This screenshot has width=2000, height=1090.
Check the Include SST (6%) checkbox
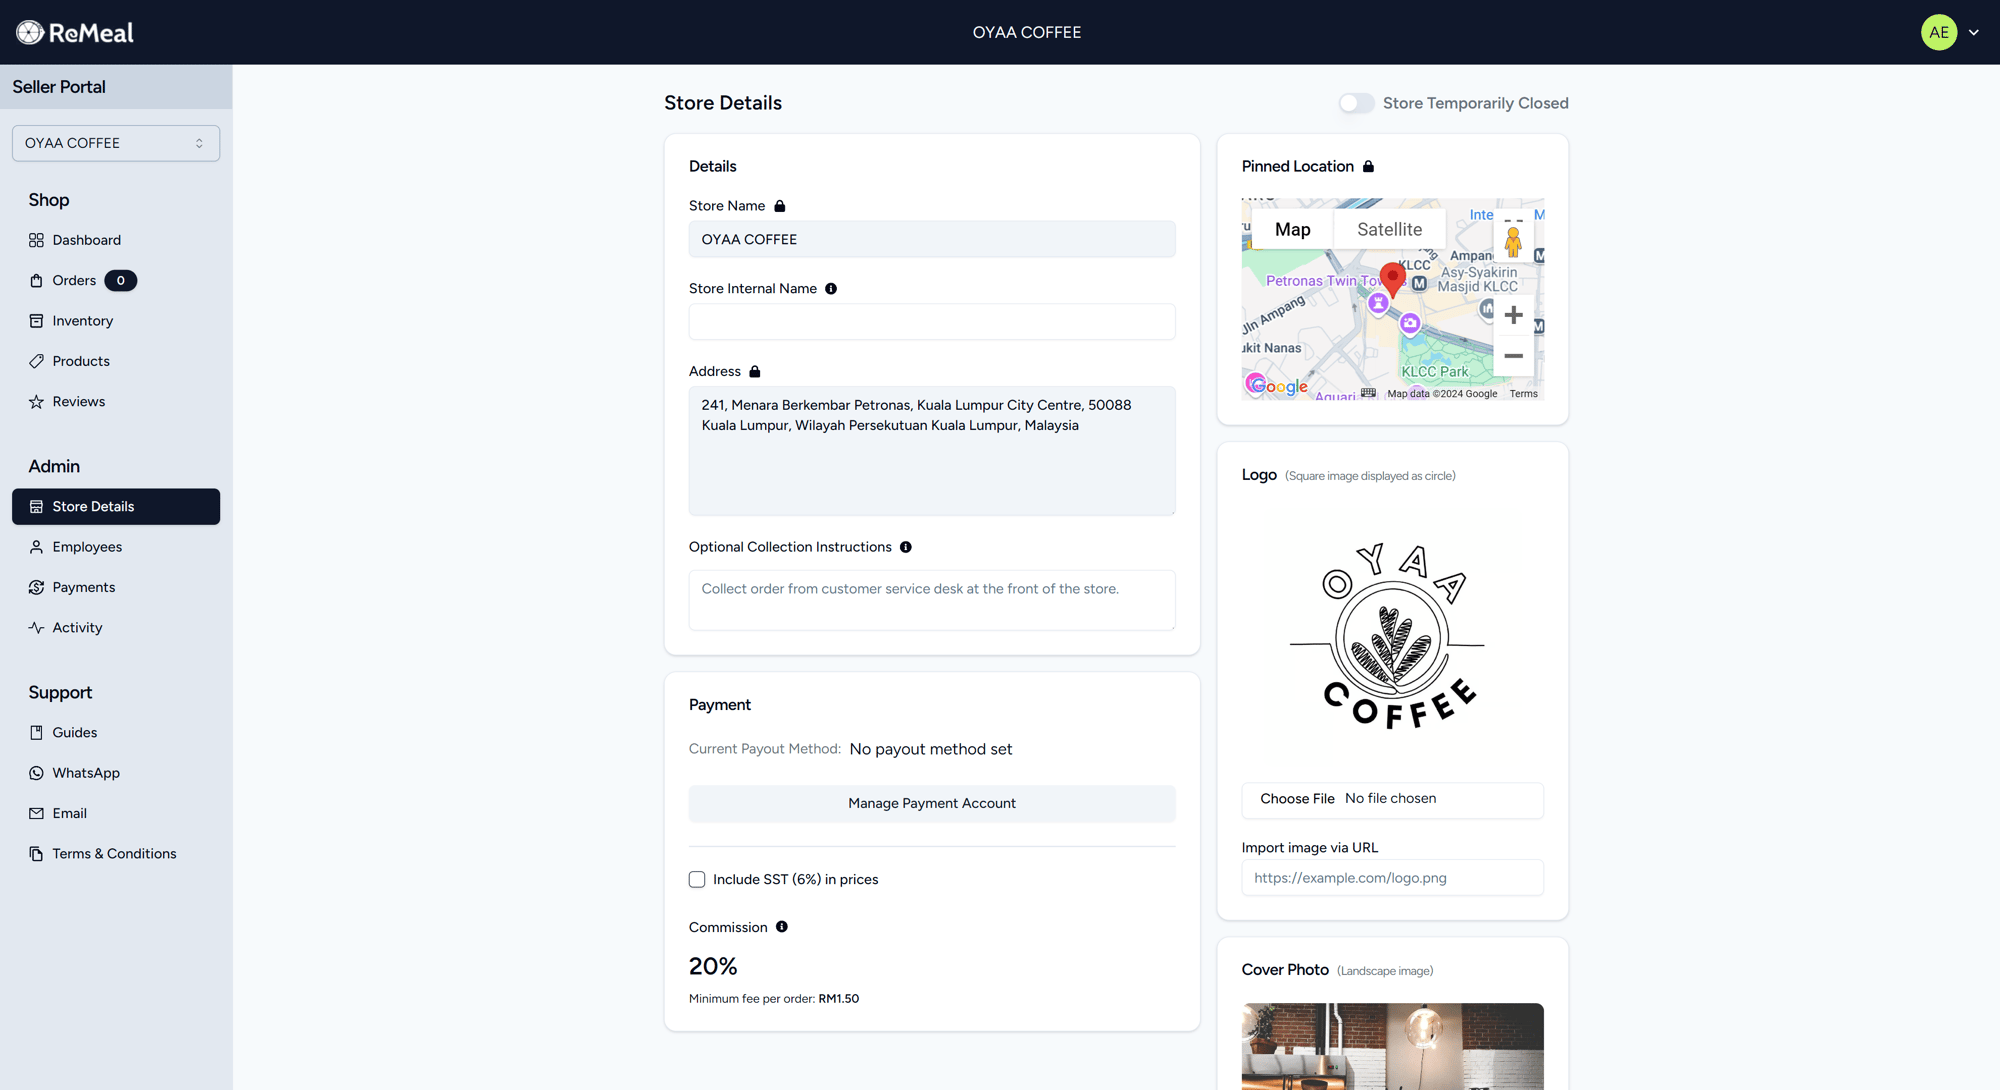point(697,880)
